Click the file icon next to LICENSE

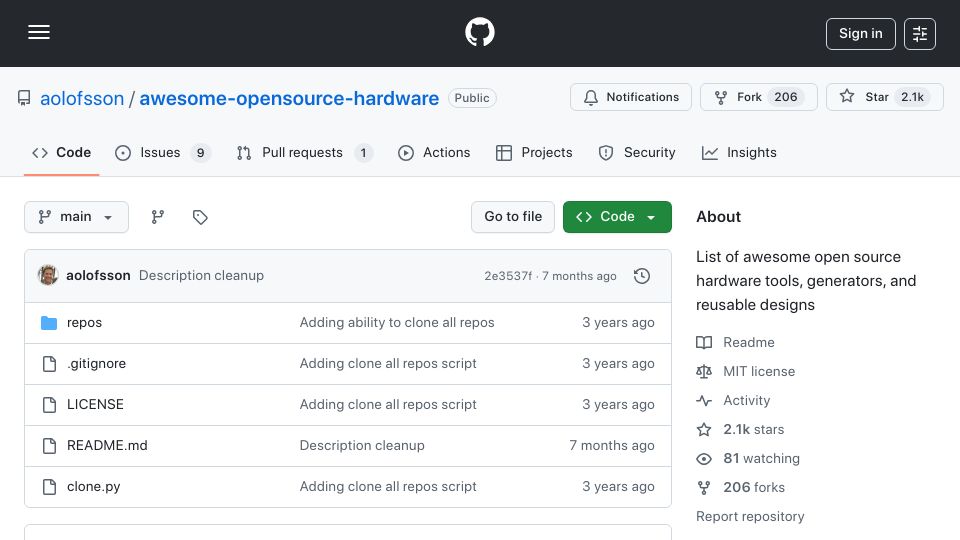49,405
